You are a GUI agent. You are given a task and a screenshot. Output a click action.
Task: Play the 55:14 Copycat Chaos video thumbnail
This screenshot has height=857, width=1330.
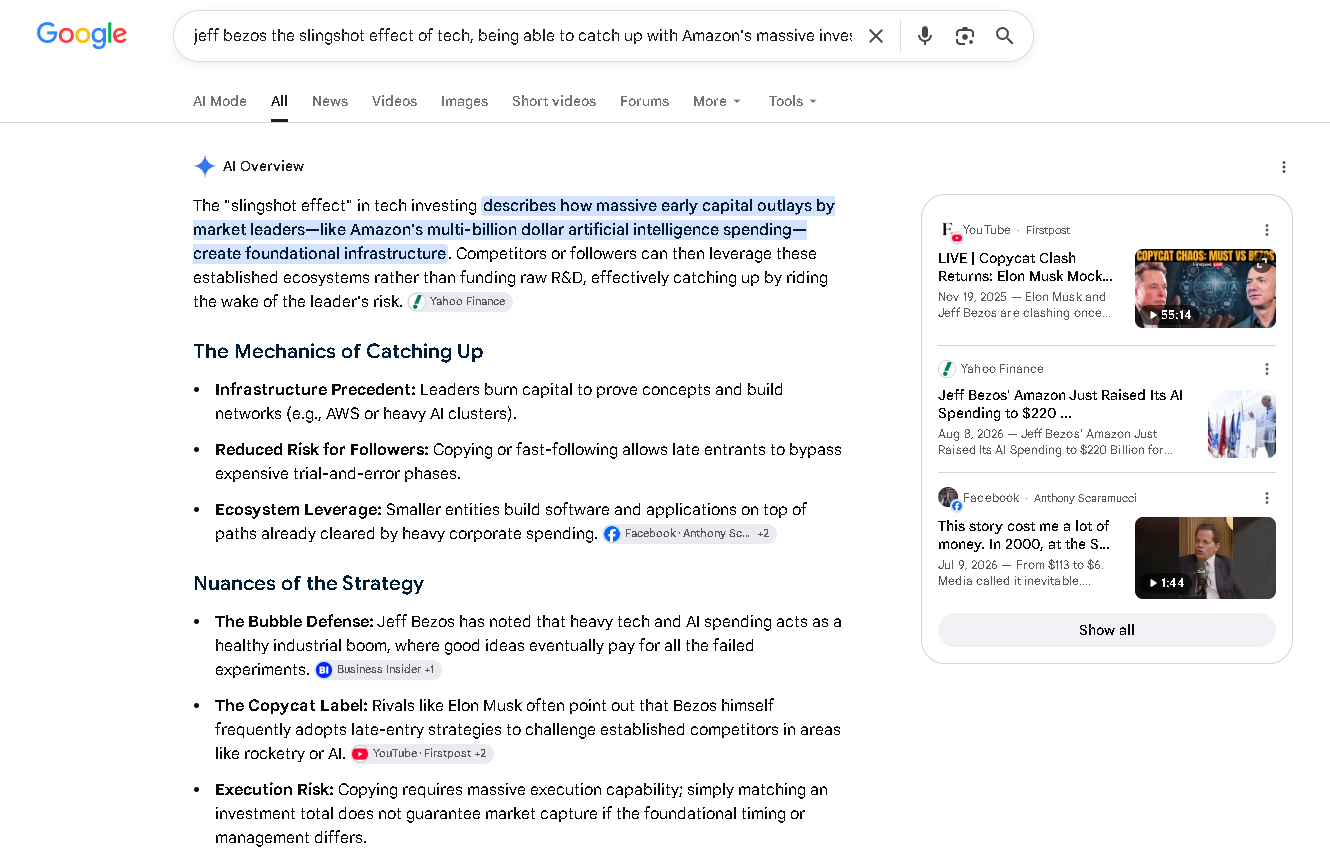(1205, 288)
